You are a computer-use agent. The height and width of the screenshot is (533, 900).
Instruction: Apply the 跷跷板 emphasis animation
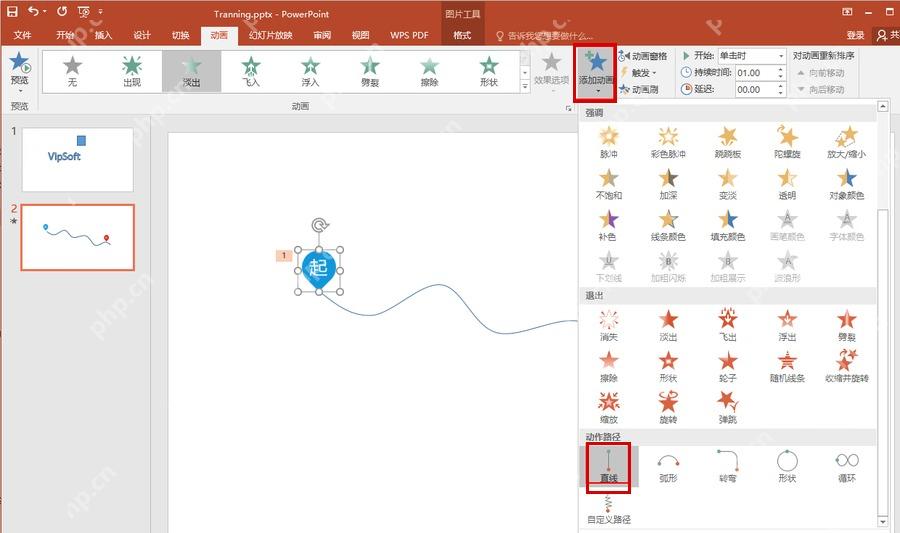pyautogui.click(x=728, y=142)
